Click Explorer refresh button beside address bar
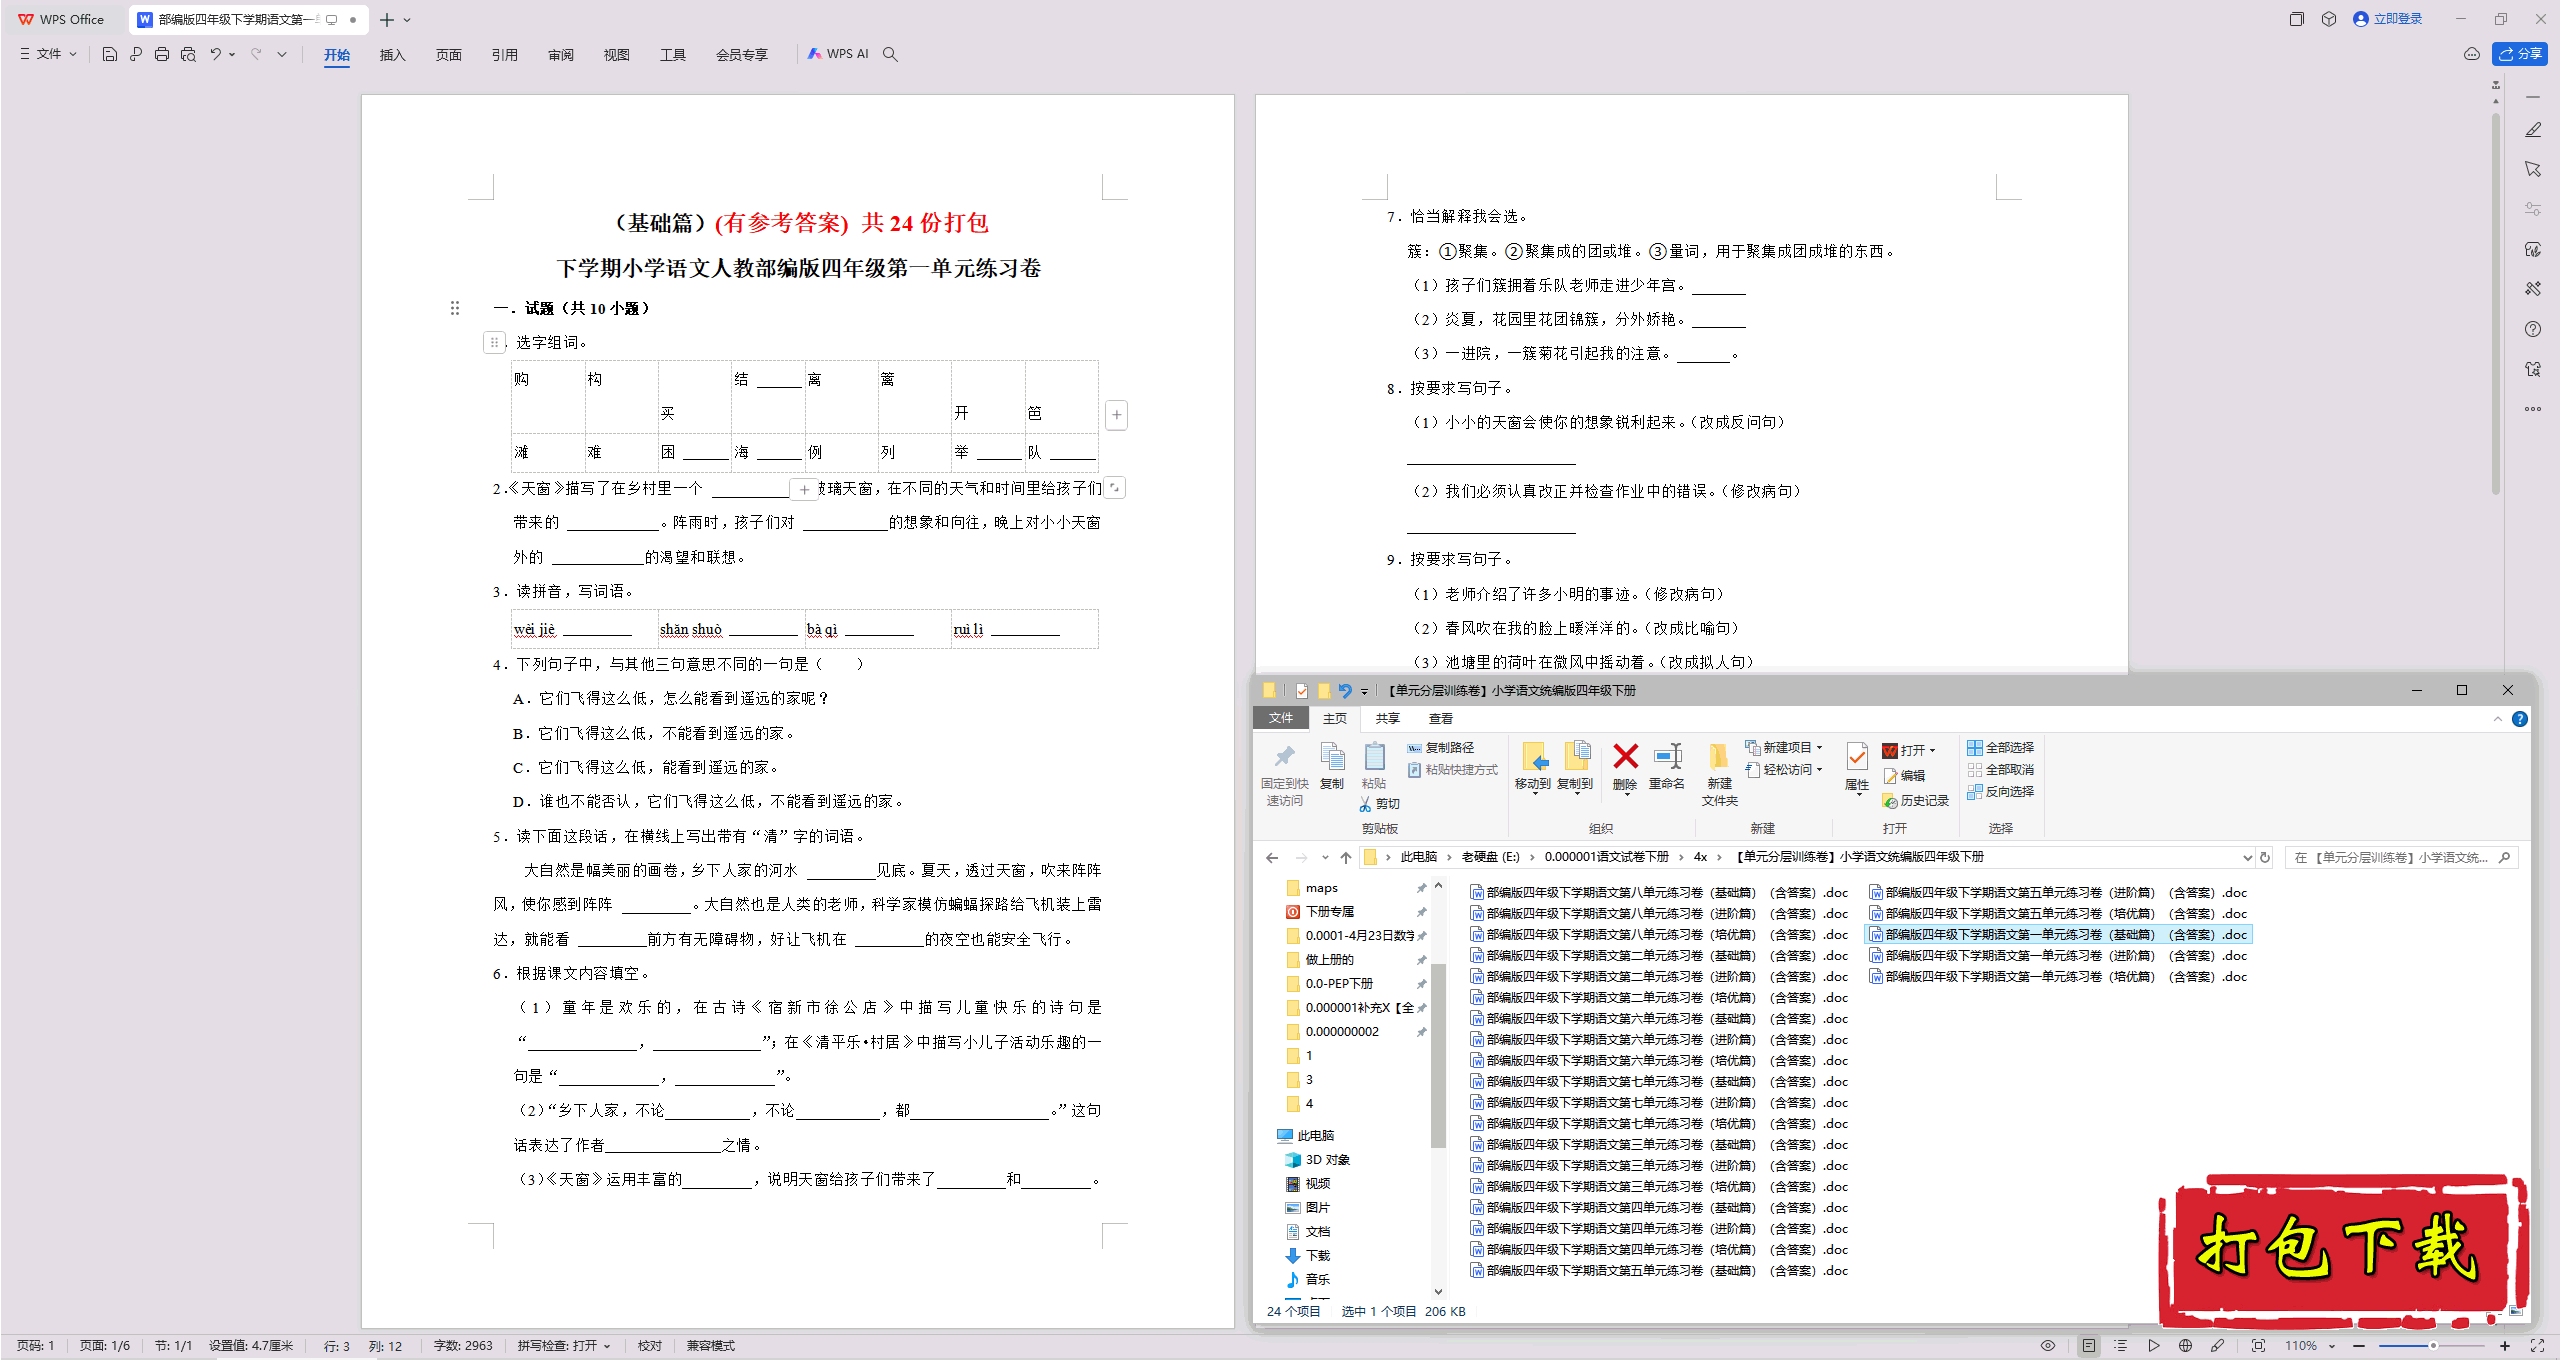 point(2265,858)
